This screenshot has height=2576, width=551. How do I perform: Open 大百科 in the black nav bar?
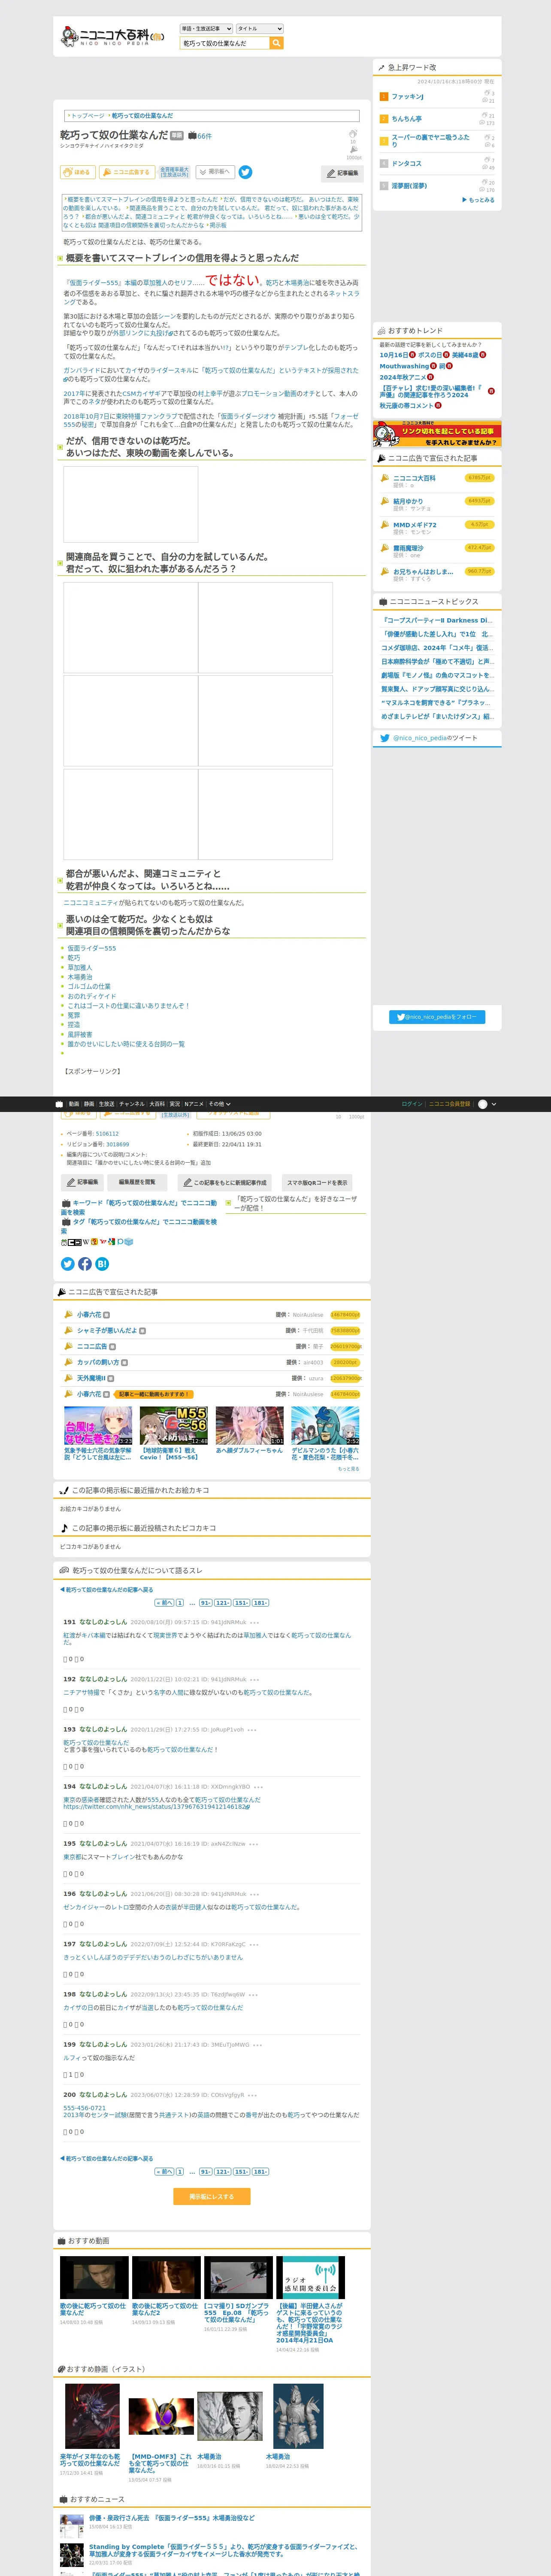pos(157,1104)
